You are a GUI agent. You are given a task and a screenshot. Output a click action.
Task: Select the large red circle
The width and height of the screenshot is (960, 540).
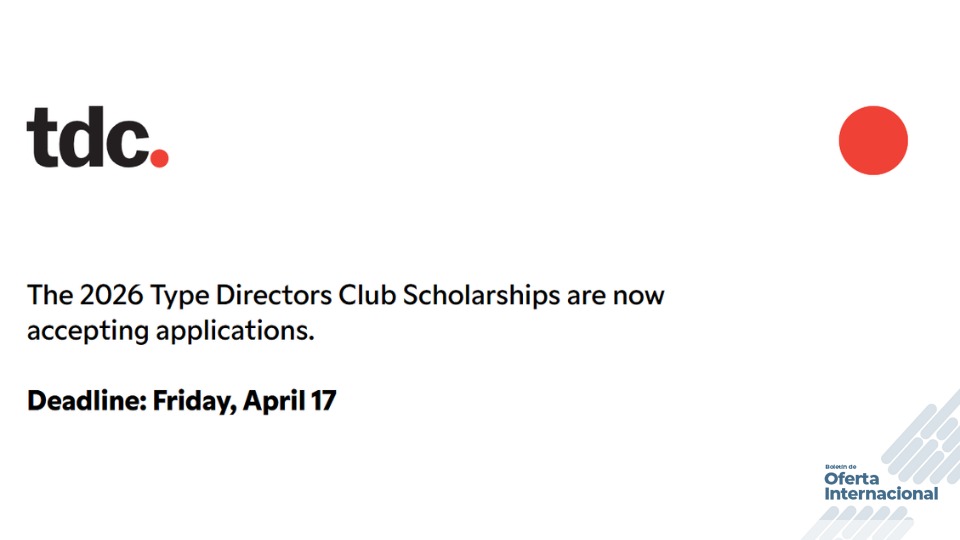click(x=873, y=140)
